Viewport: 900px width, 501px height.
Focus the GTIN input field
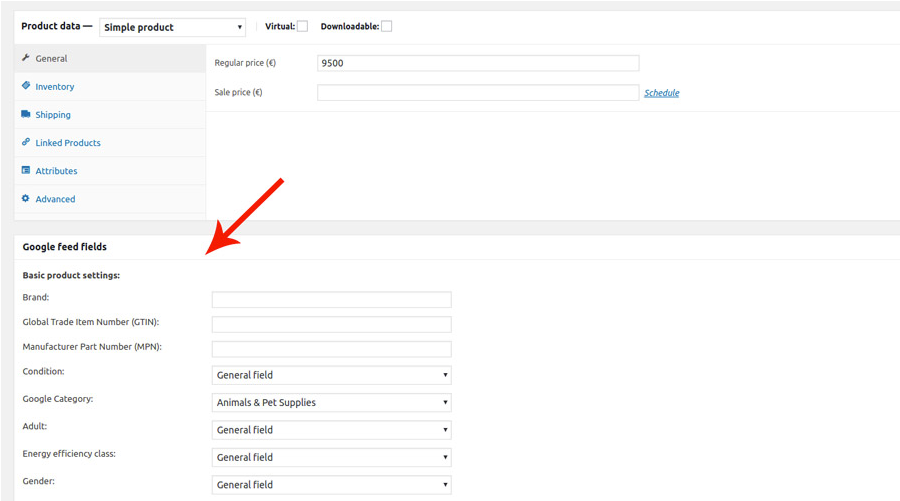(x=331, y=324)
